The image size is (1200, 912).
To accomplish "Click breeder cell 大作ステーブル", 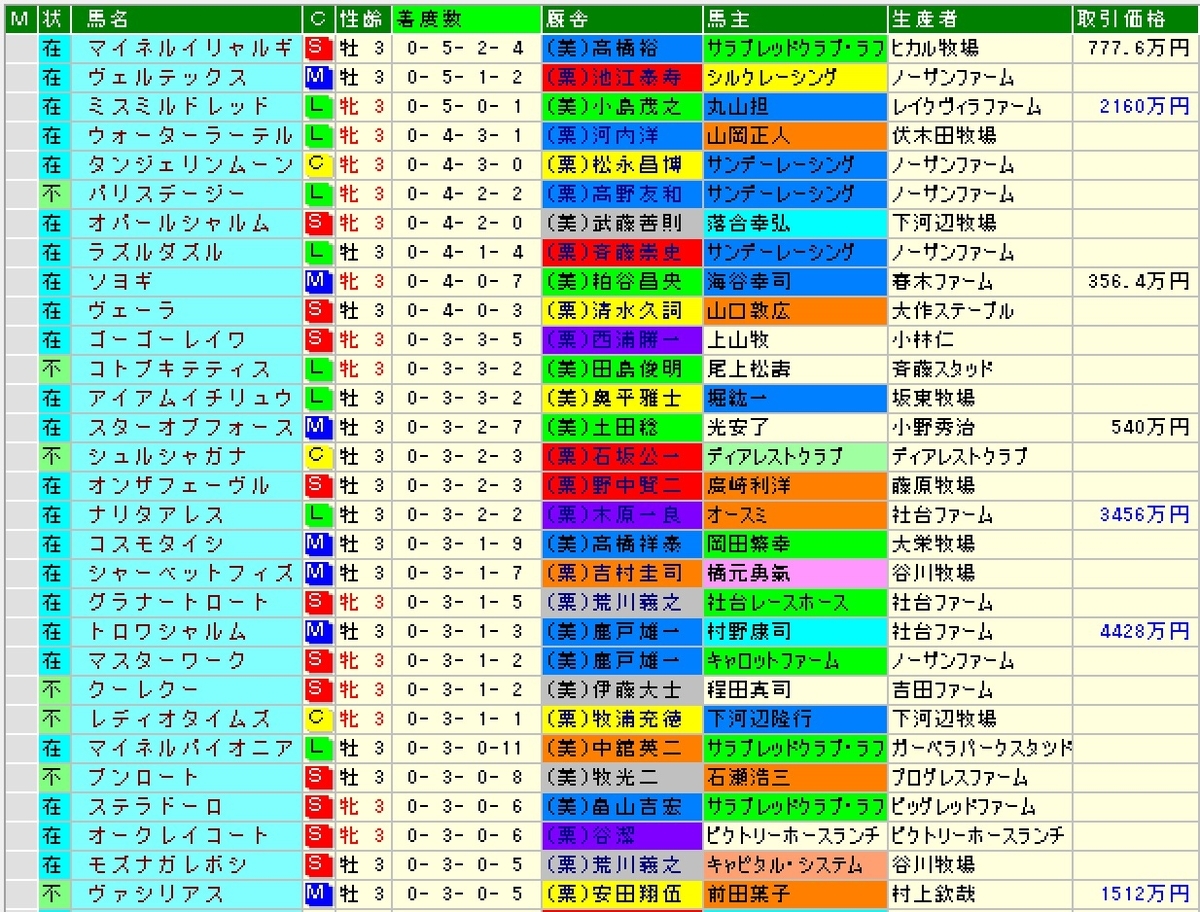I will [979, 310].
